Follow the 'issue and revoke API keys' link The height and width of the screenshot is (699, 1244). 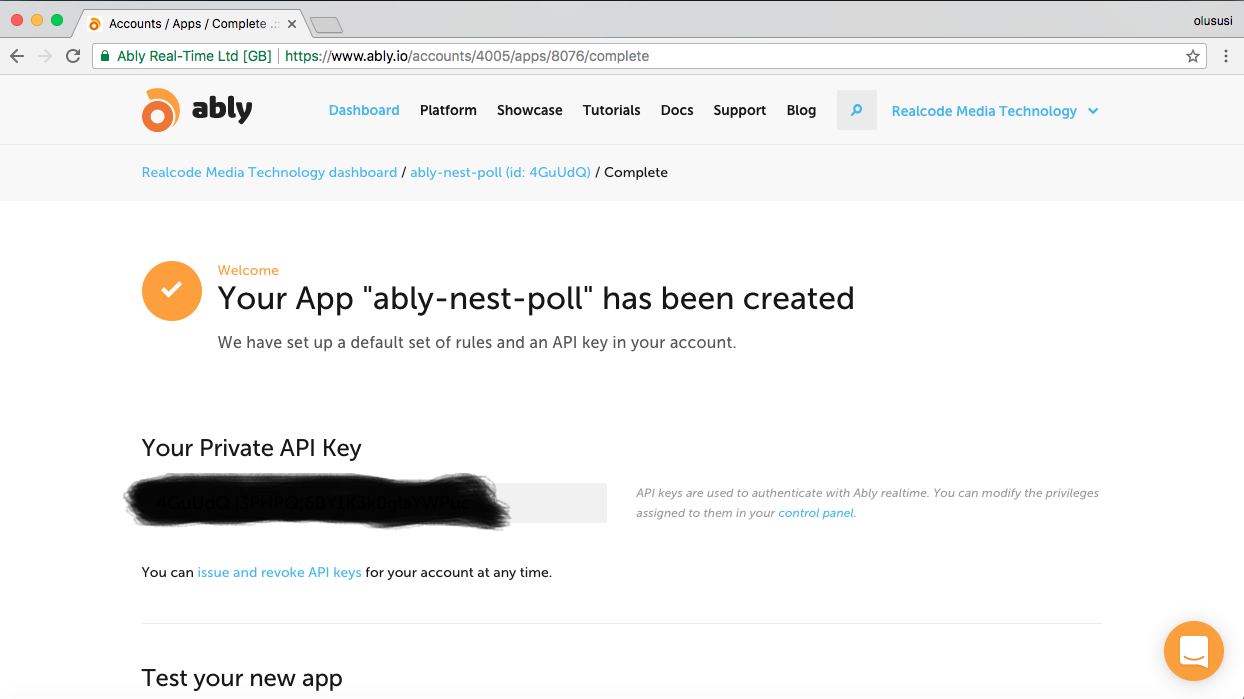click(280, 573)
